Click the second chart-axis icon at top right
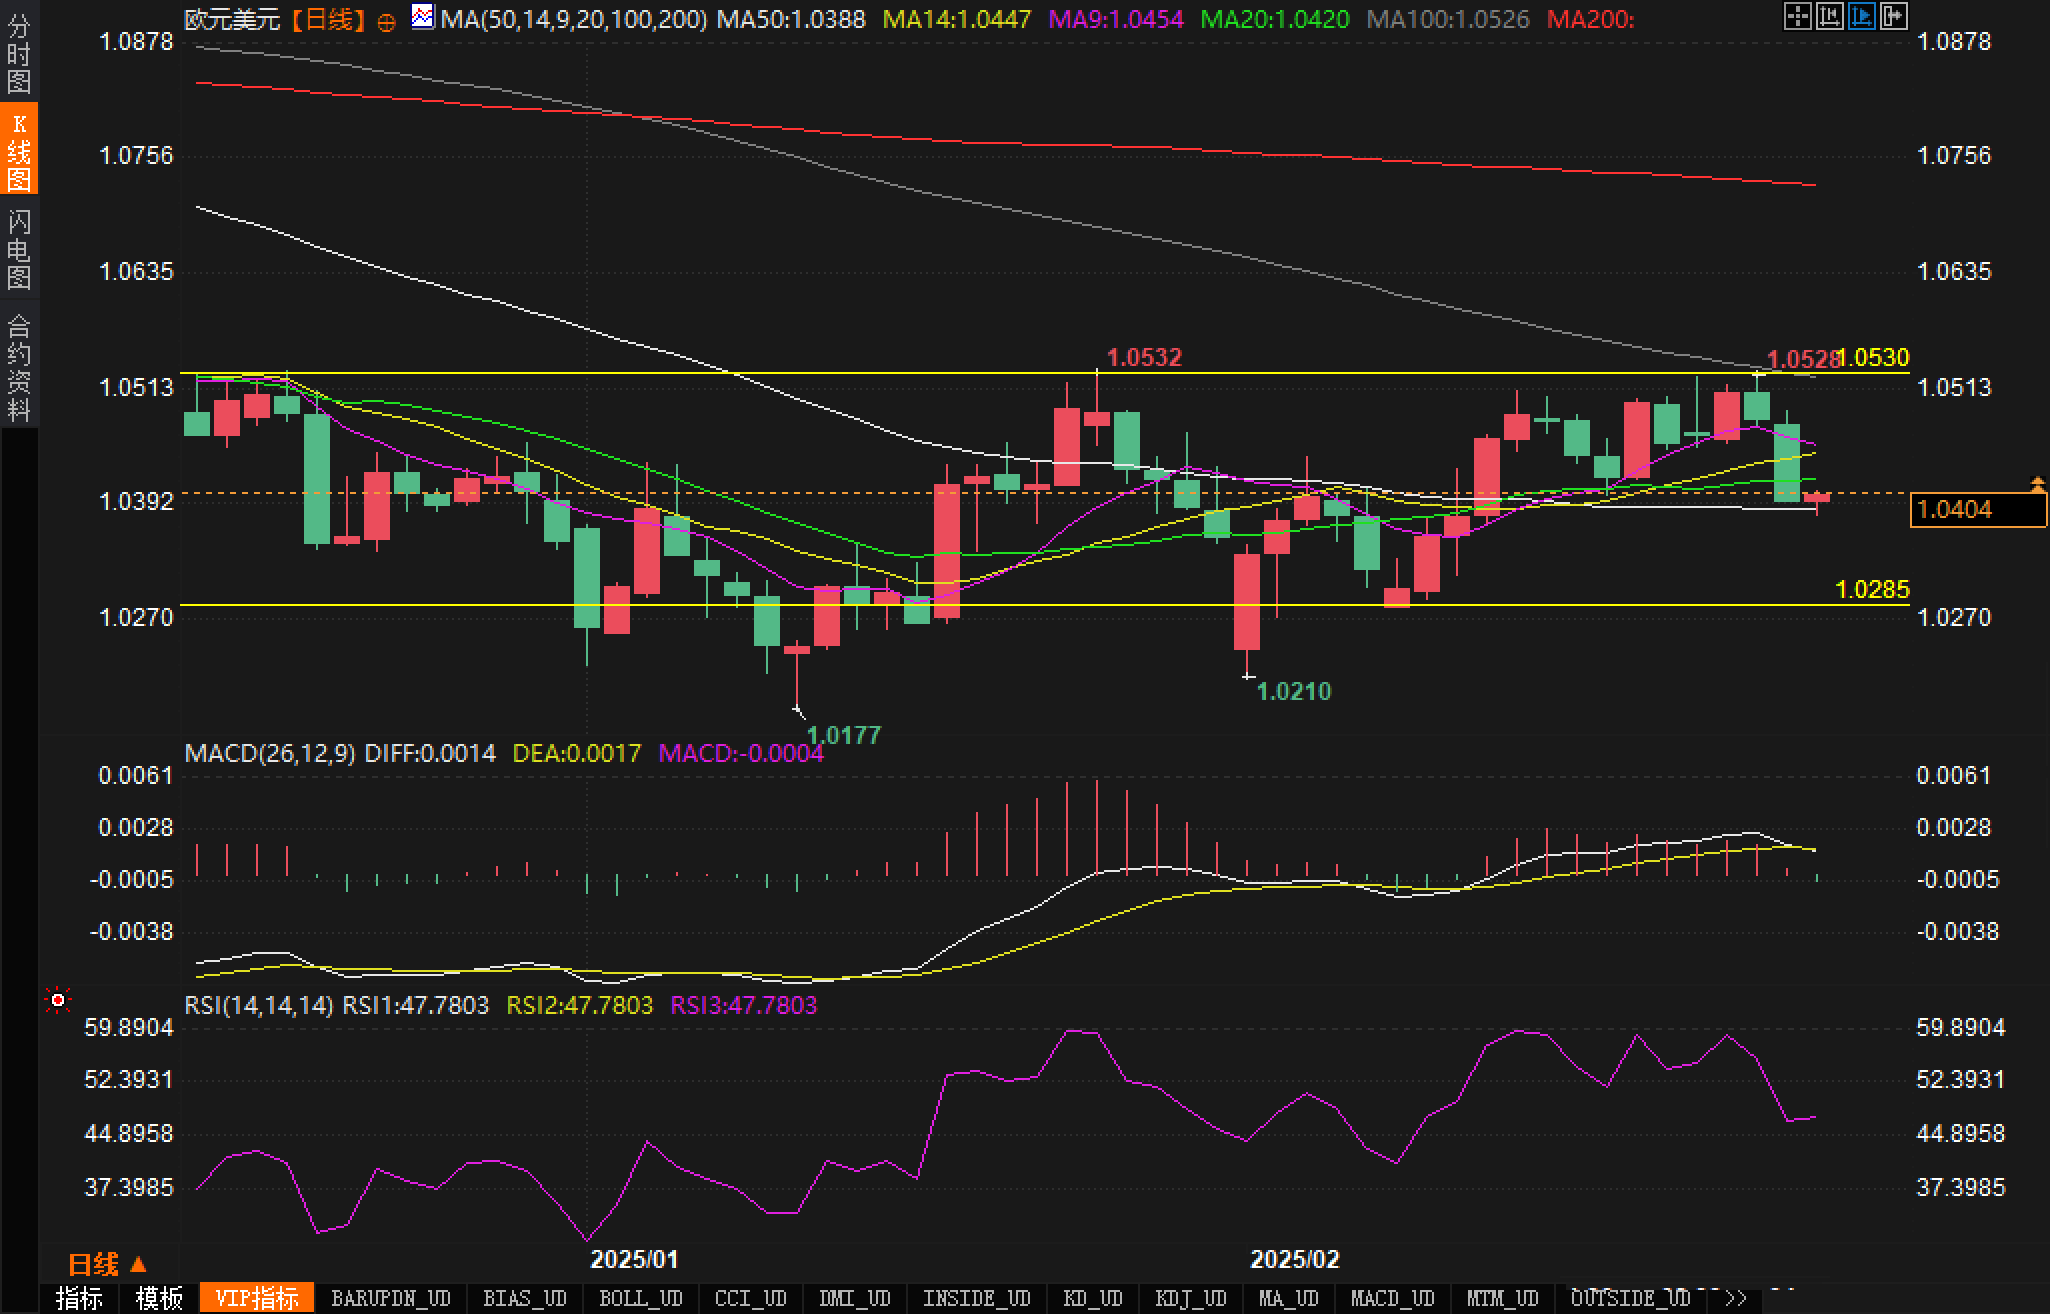 1829,16
